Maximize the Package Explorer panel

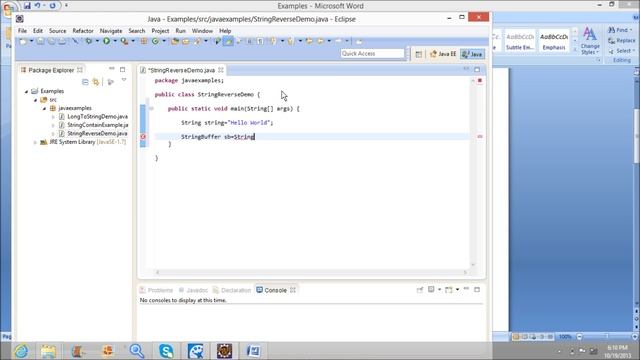122,70
